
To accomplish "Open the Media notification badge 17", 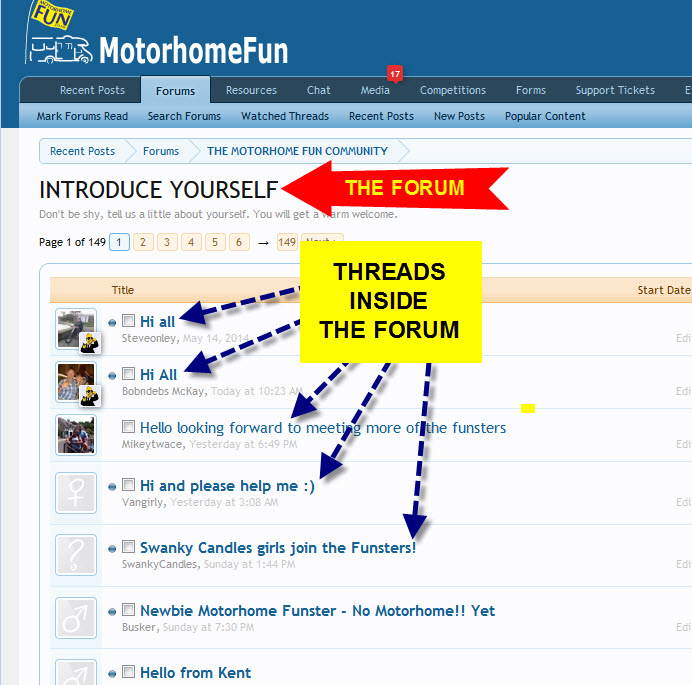I will 395,74.
